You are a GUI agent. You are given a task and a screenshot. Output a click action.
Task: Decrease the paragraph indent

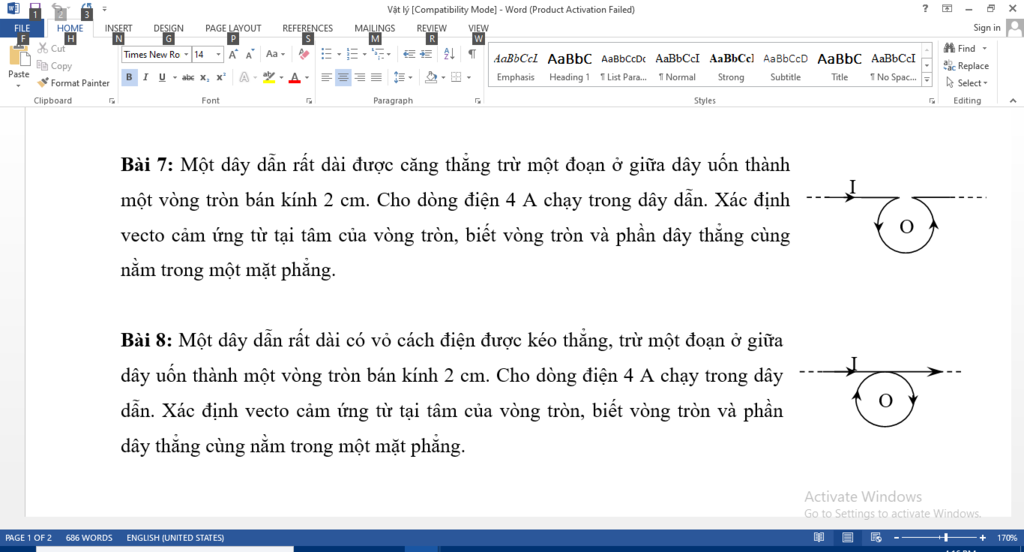pos(409,54)
